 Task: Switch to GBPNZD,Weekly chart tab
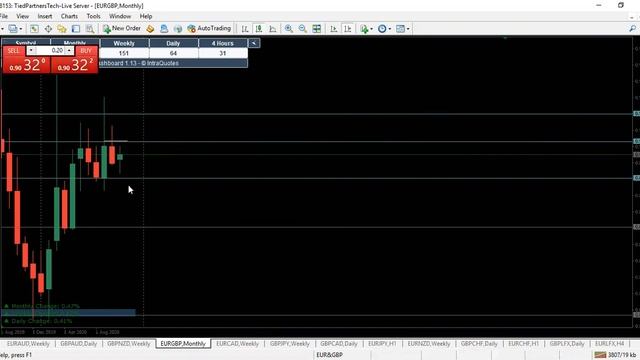click(129, 344)
